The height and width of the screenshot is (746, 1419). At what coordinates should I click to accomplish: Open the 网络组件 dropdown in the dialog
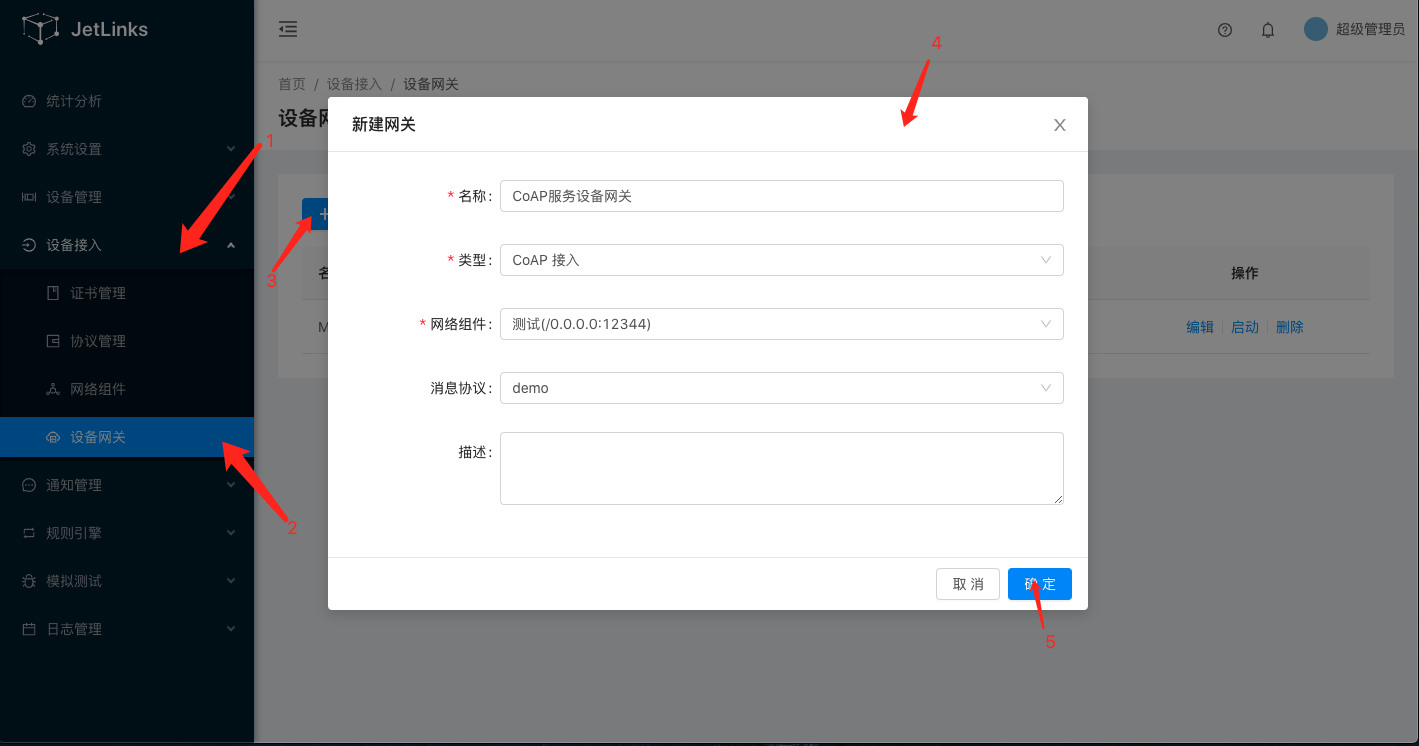781,324
